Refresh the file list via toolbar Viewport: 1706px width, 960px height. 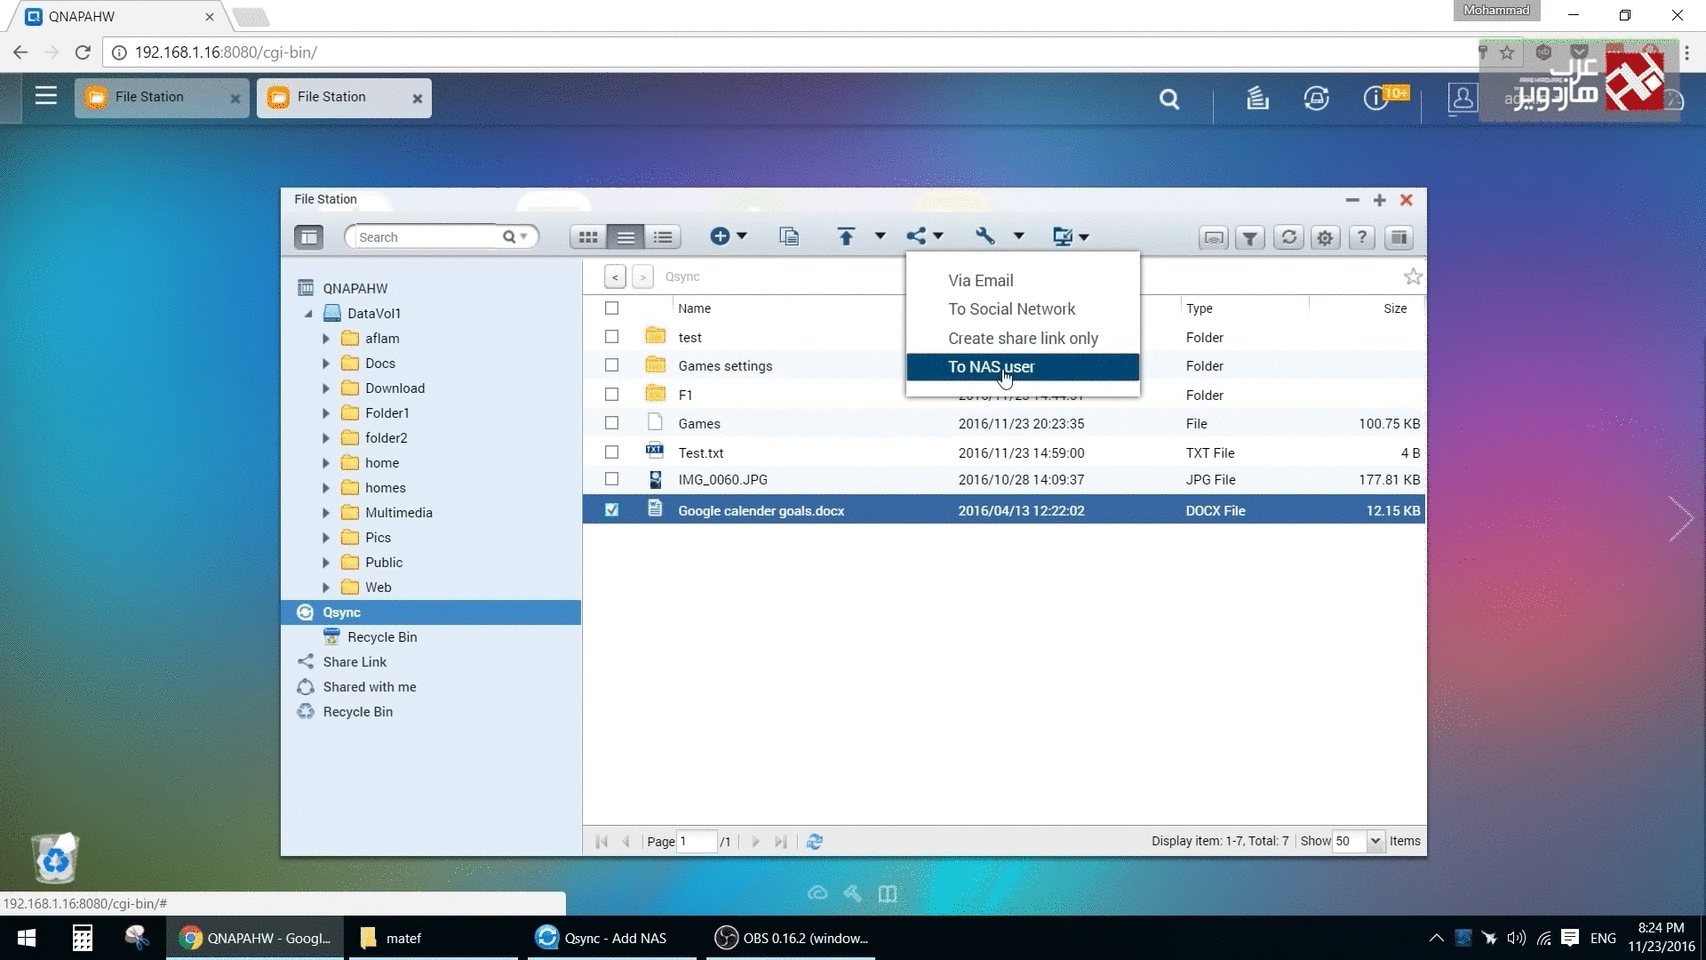tap(1288, 237)
